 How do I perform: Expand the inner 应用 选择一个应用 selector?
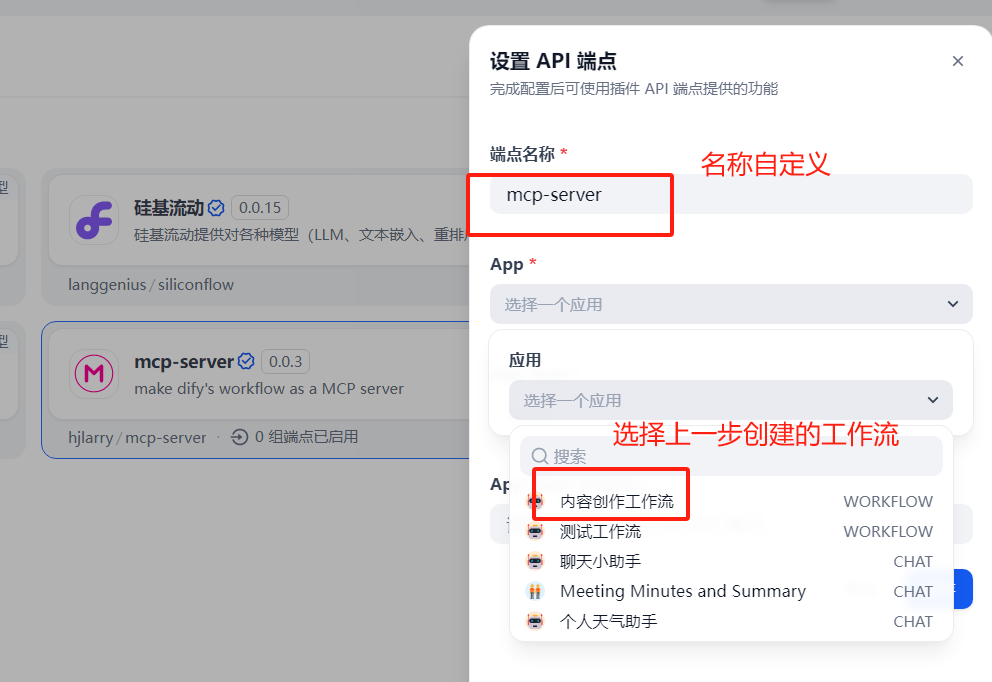(731, 400)
